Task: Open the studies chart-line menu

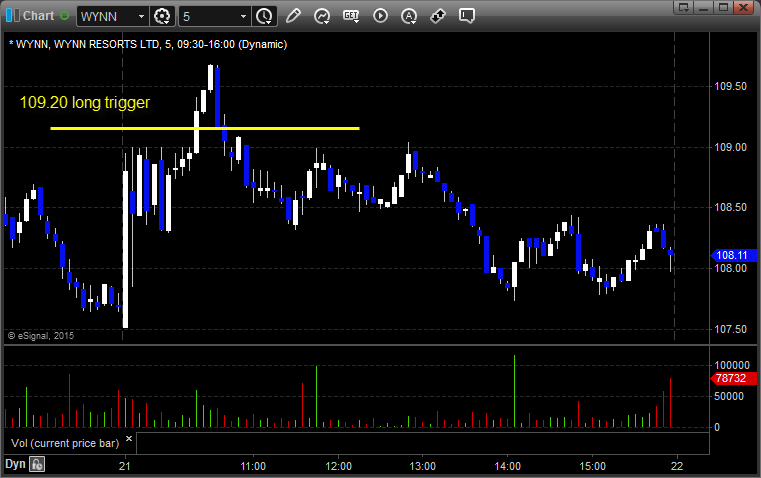Action: [x=321, y=16]
